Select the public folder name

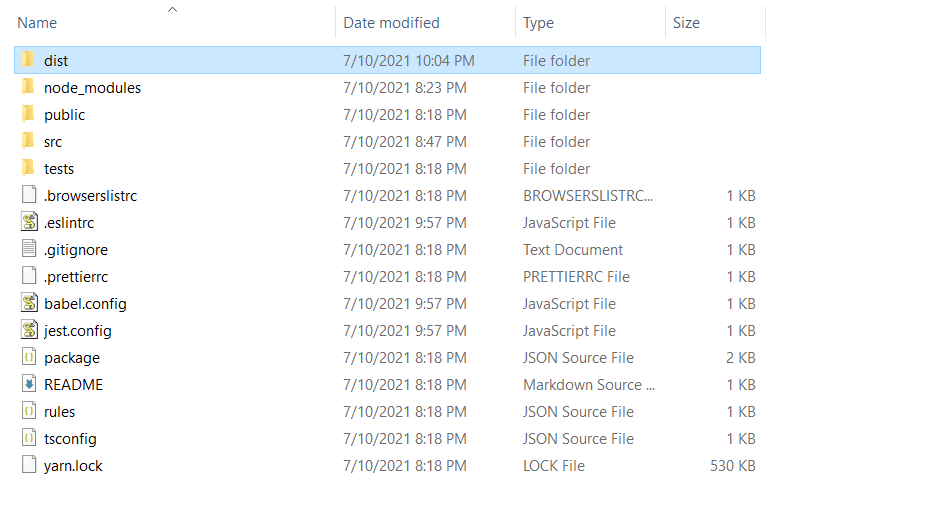point(64,115)
